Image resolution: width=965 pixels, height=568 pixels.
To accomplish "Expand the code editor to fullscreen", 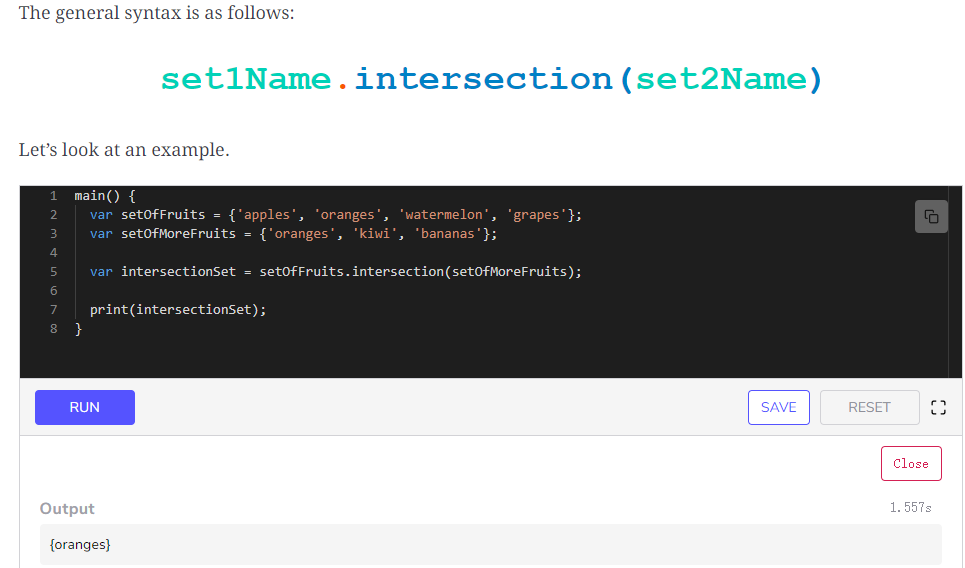I will 937,407.
